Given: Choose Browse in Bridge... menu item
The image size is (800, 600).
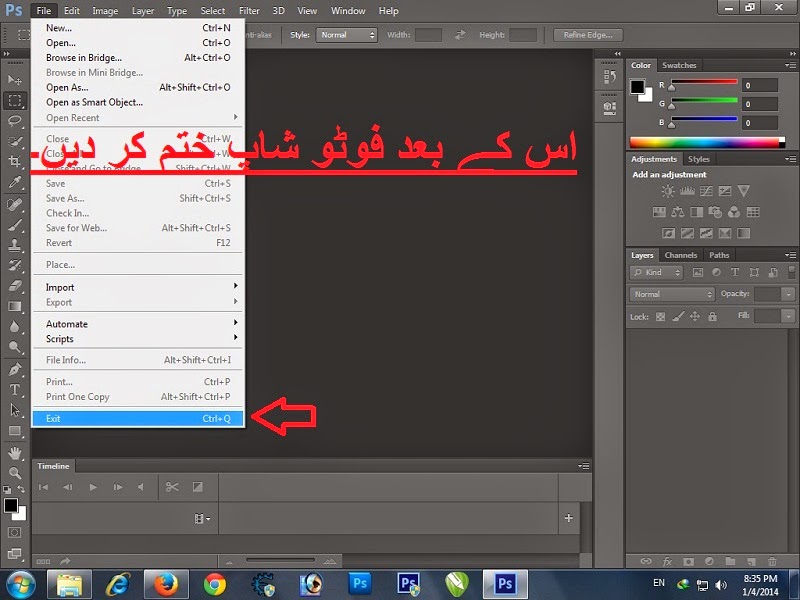Looking at the screenshot, I should 138,58.
